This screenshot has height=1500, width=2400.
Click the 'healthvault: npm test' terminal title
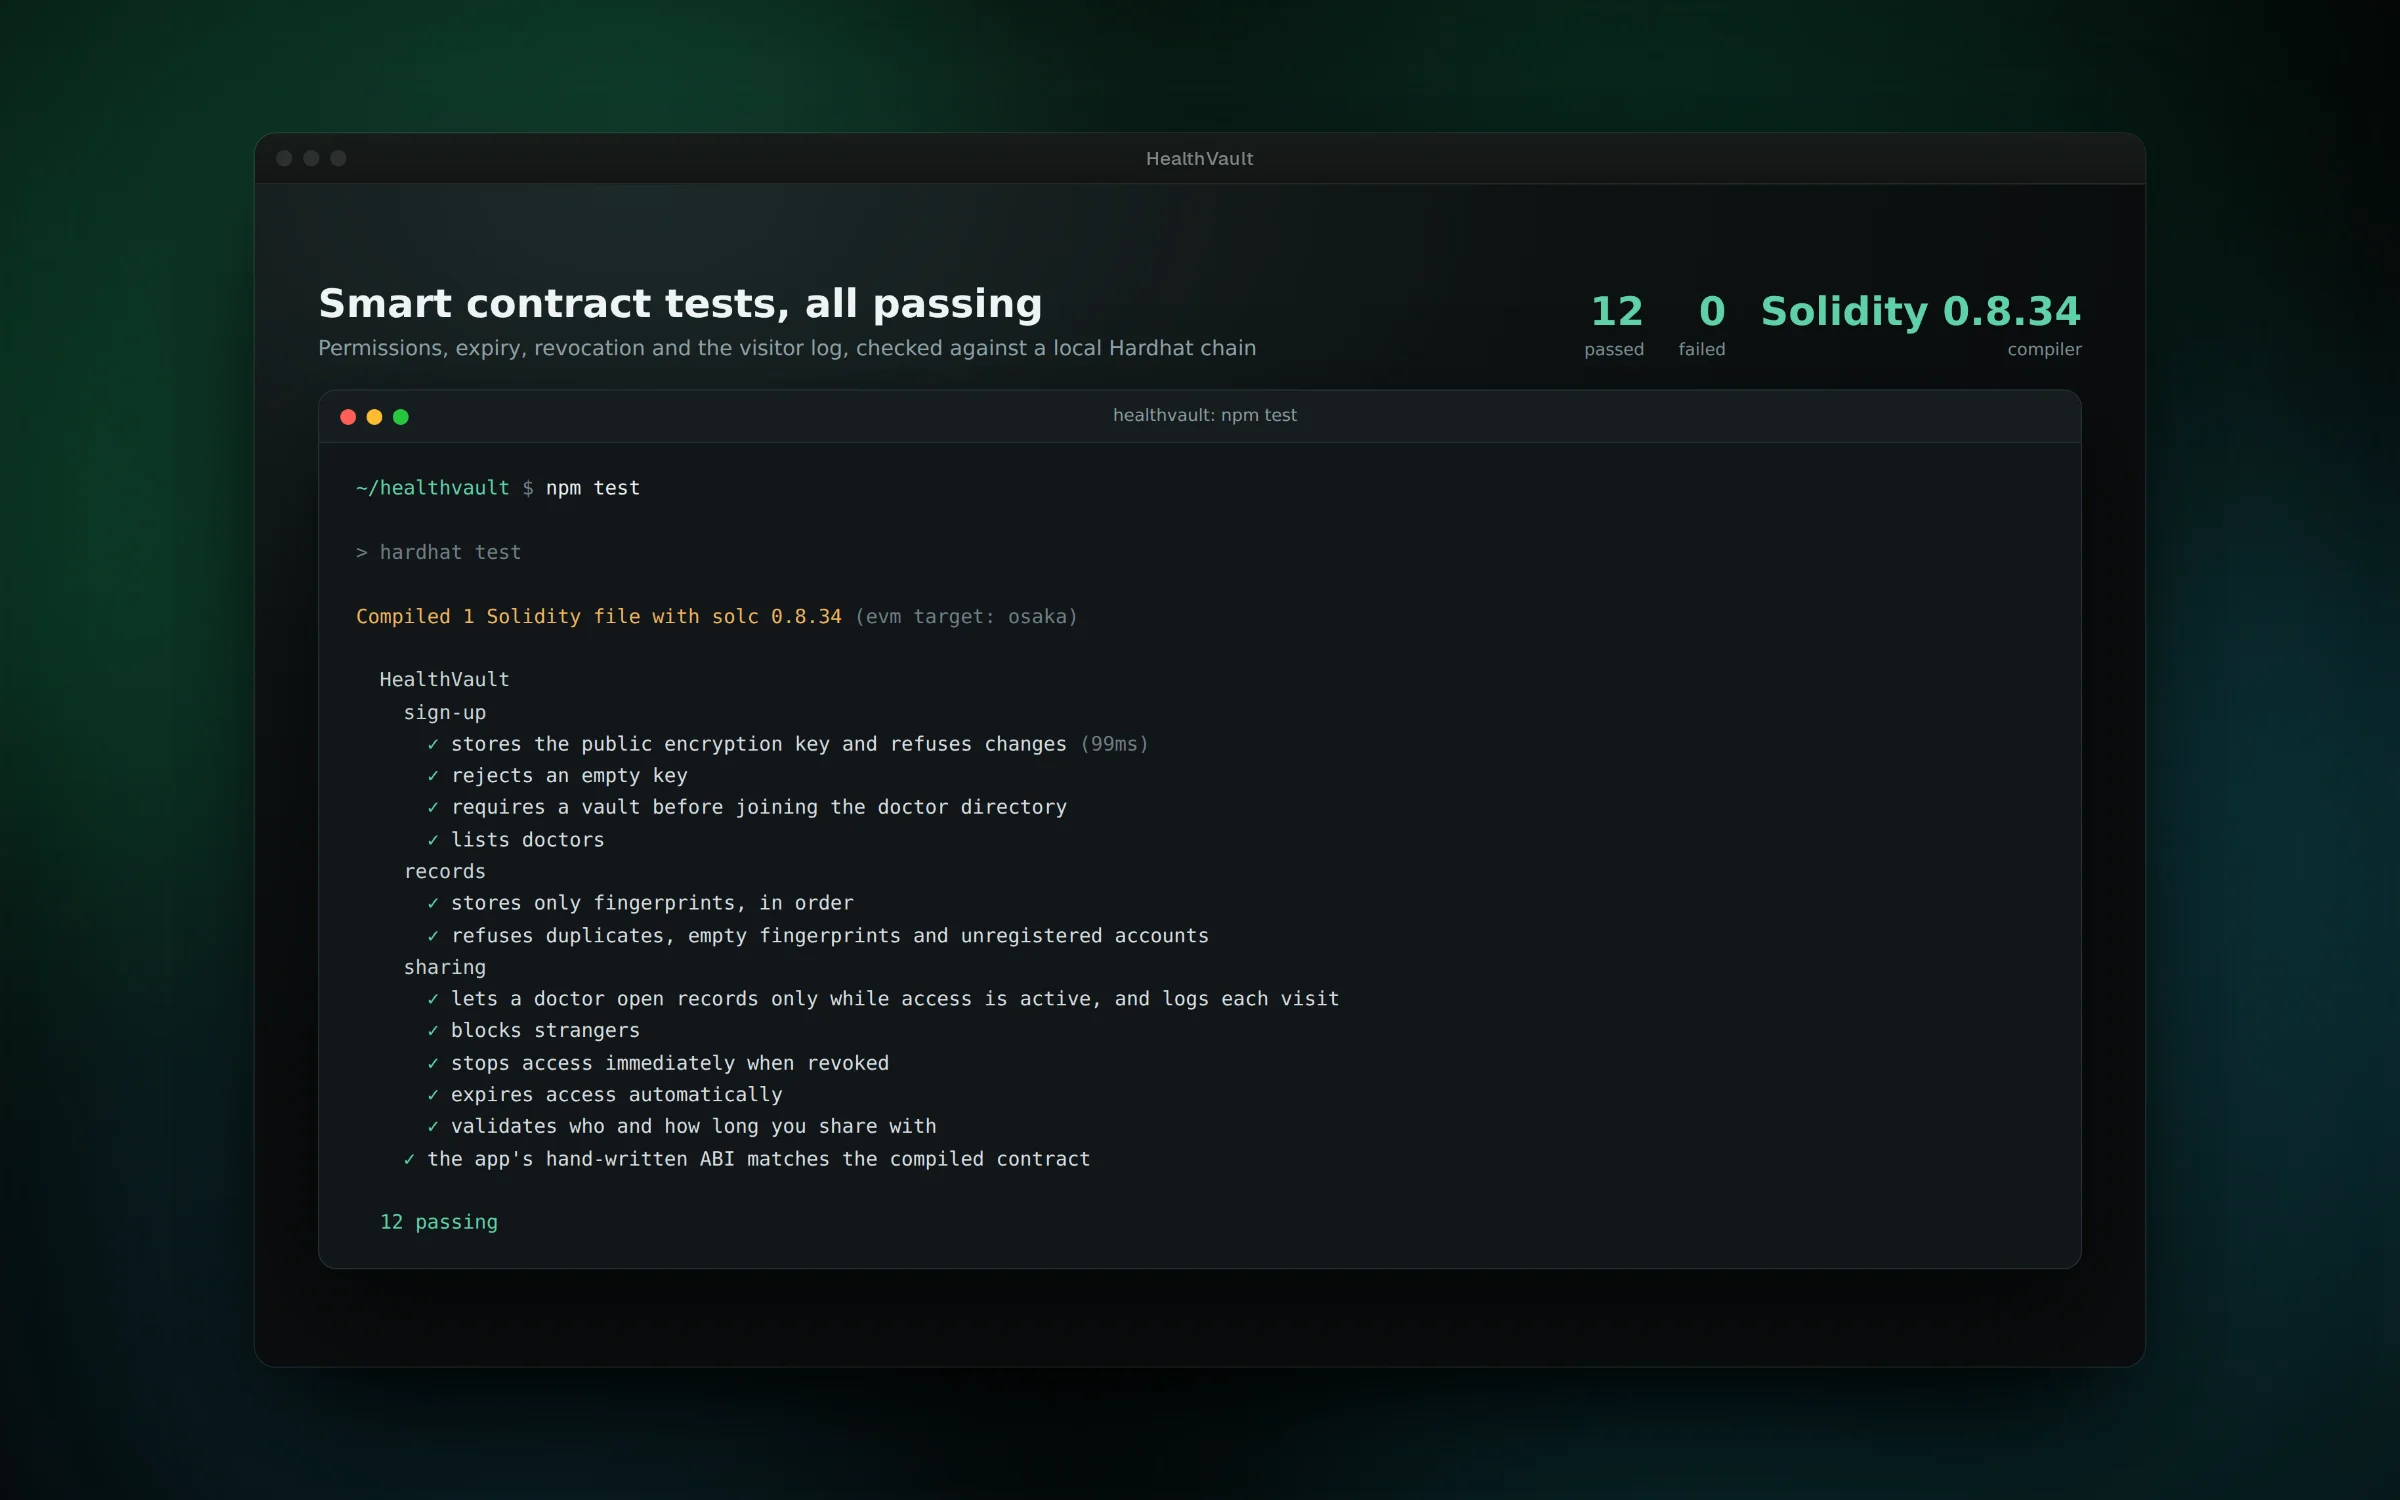1204,415
